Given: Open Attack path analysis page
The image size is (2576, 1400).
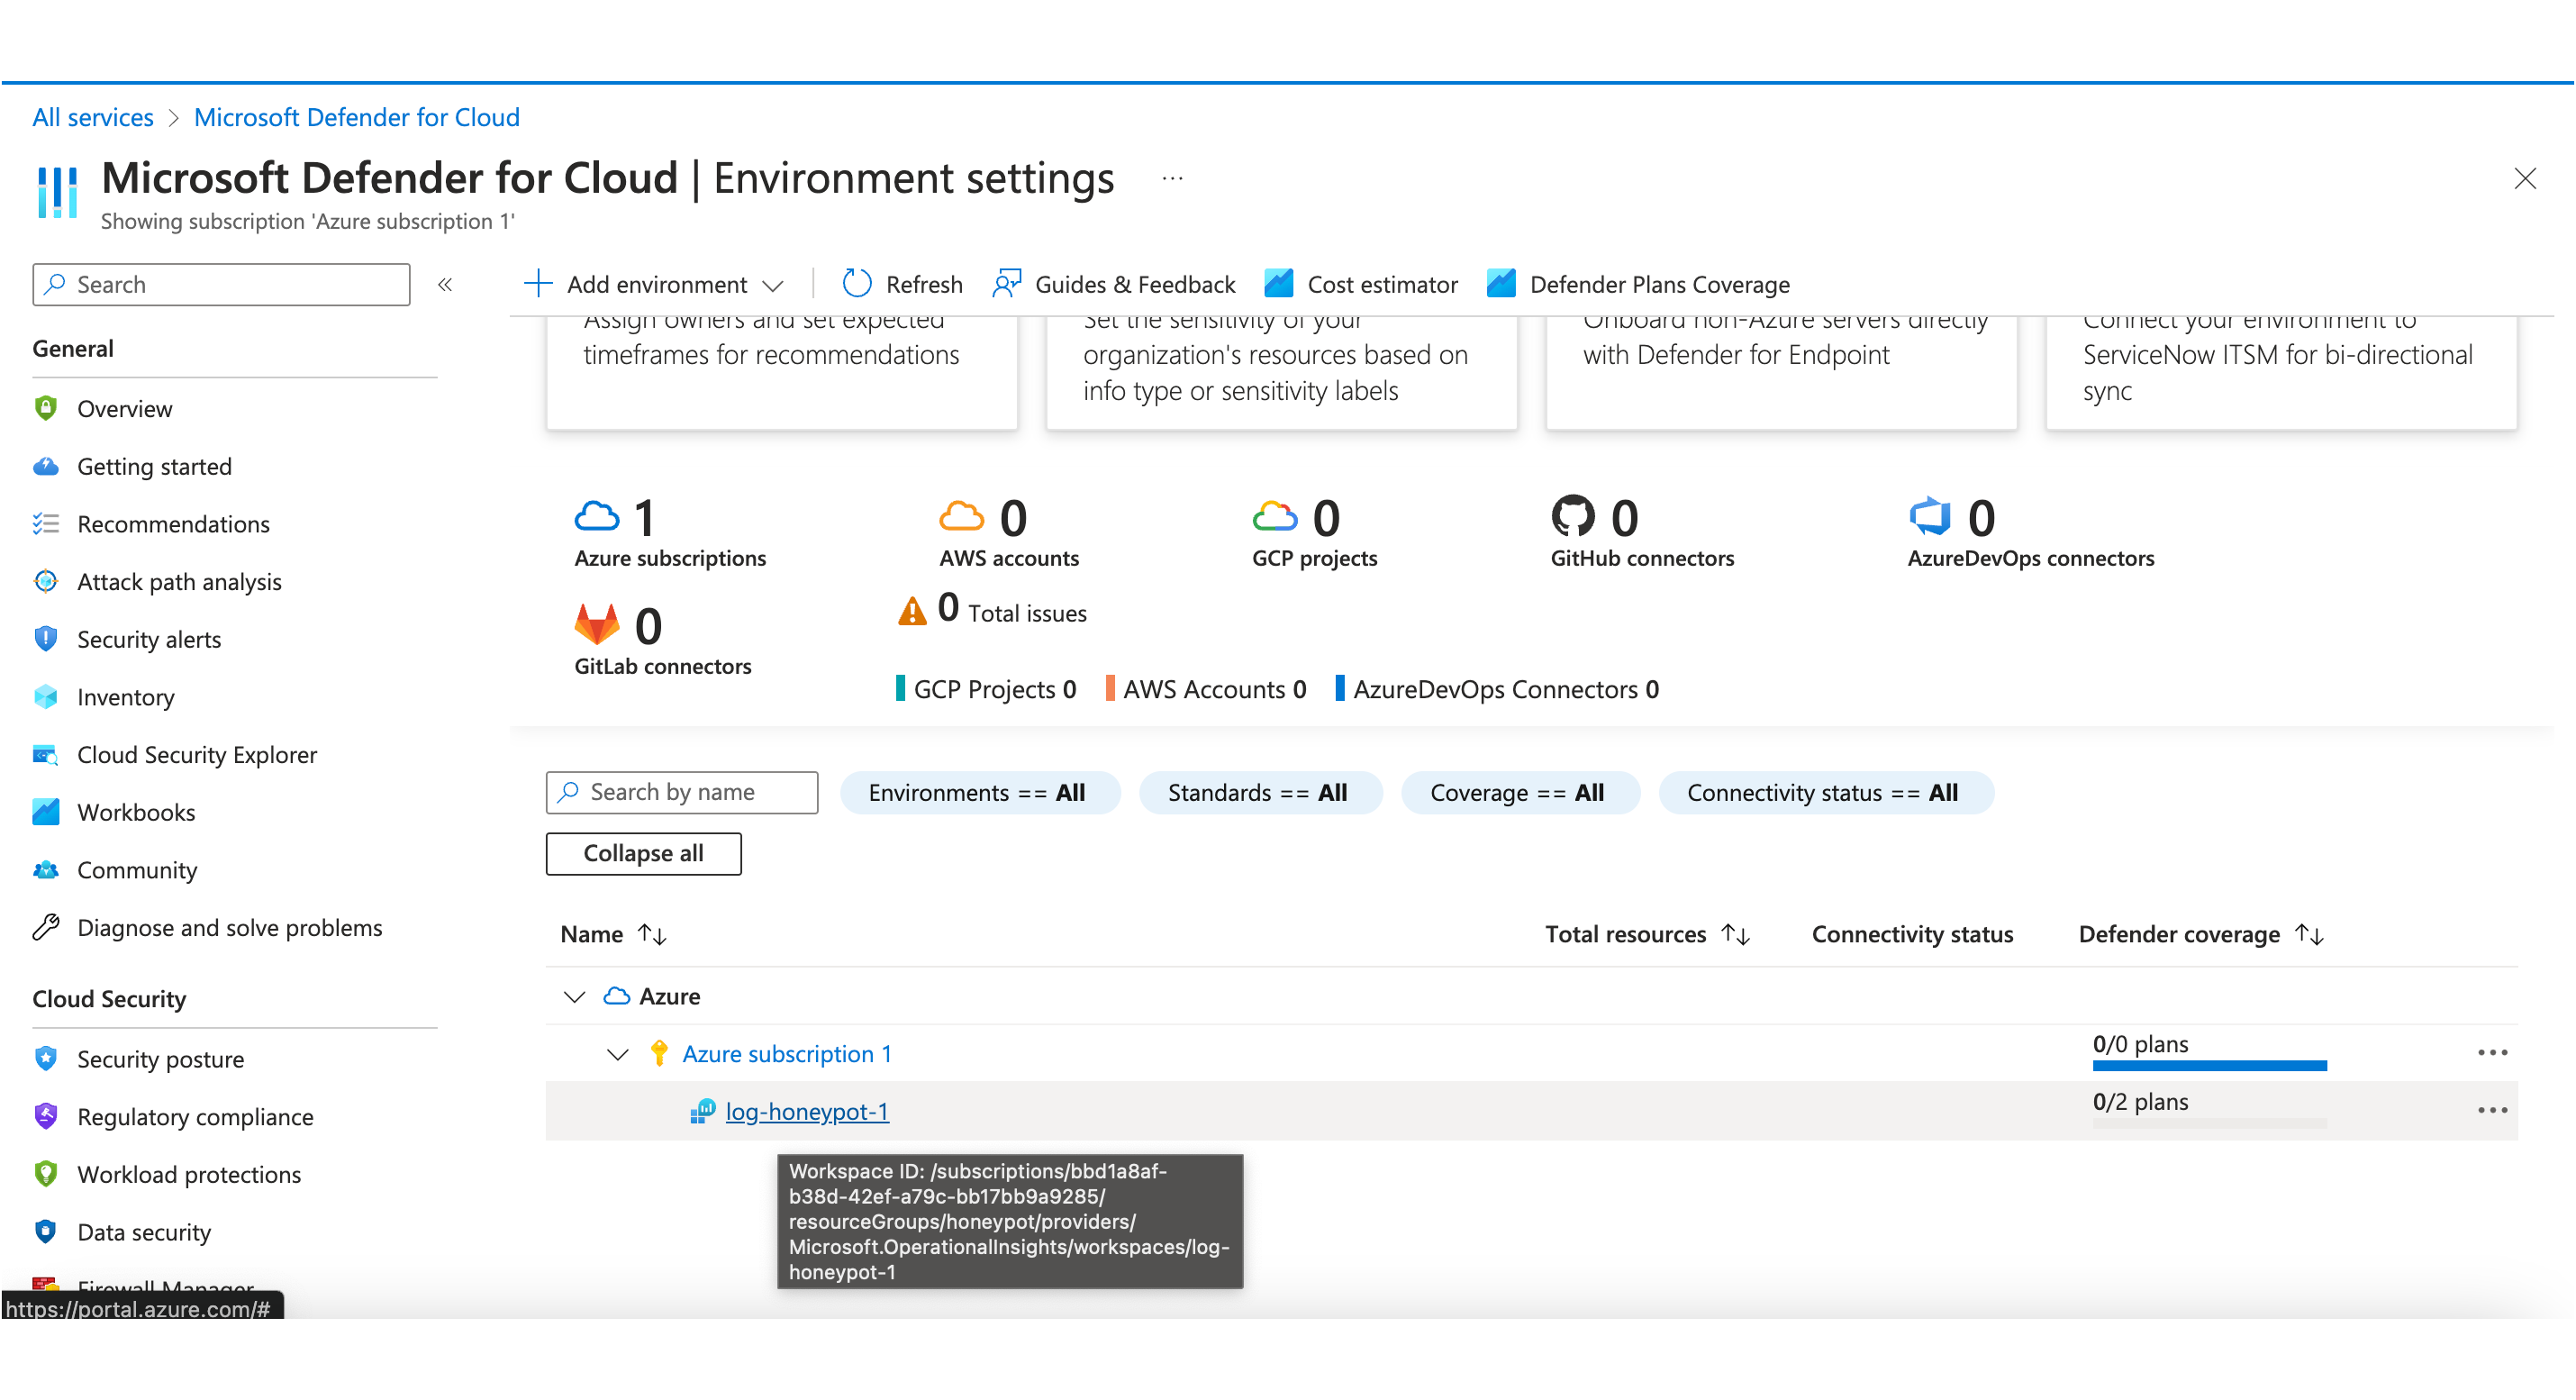Looking at the screenshot, I should tap(179, 582).
